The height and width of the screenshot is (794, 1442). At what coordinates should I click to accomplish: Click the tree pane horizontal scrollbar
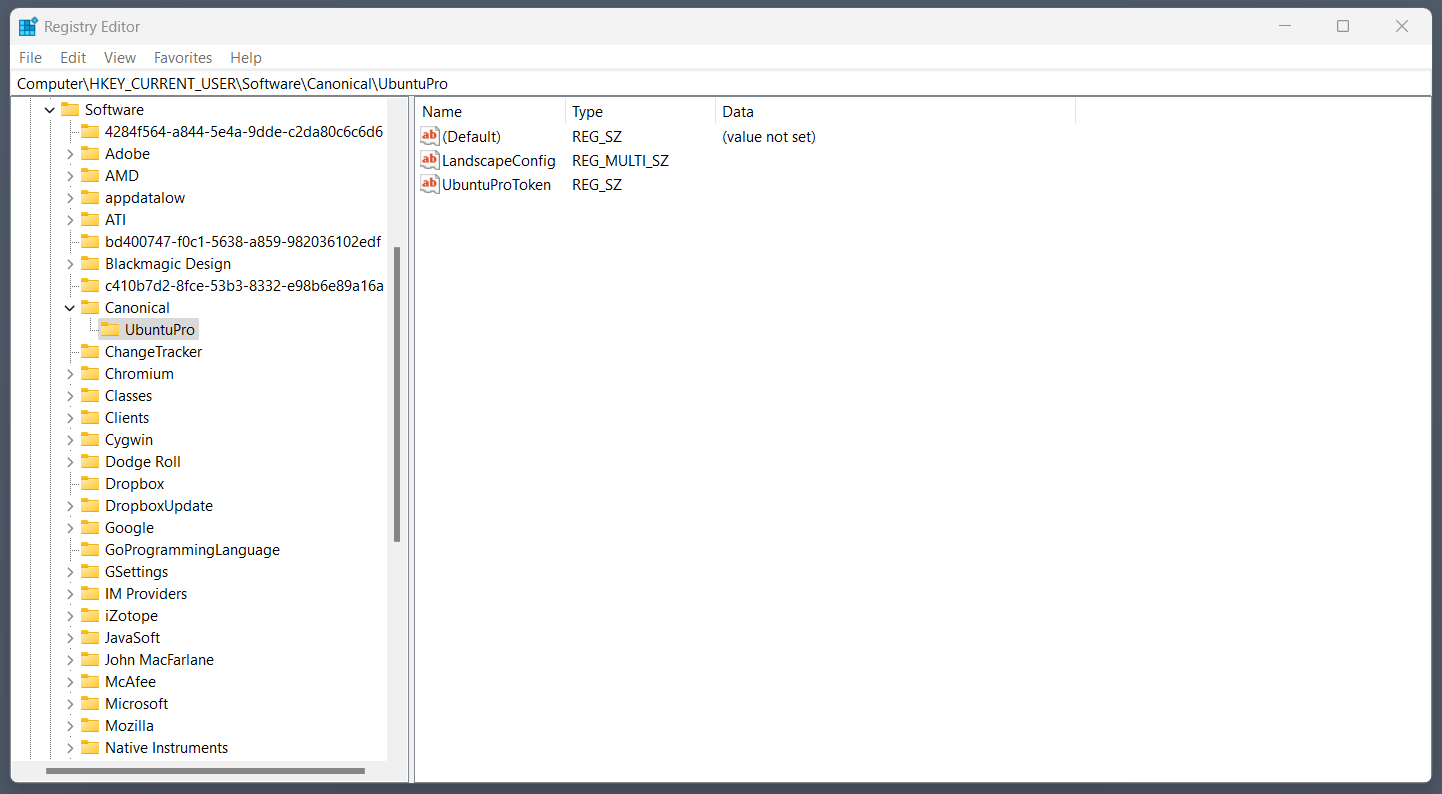coord(205,771)
